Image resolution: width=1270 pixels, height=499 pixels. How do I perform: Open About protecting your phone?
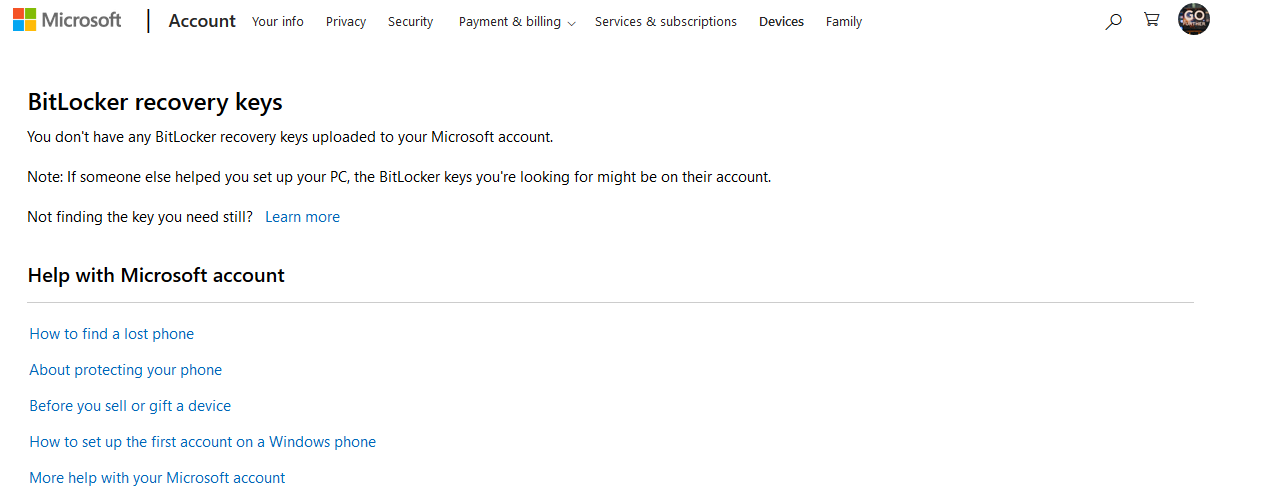(126, 370)
